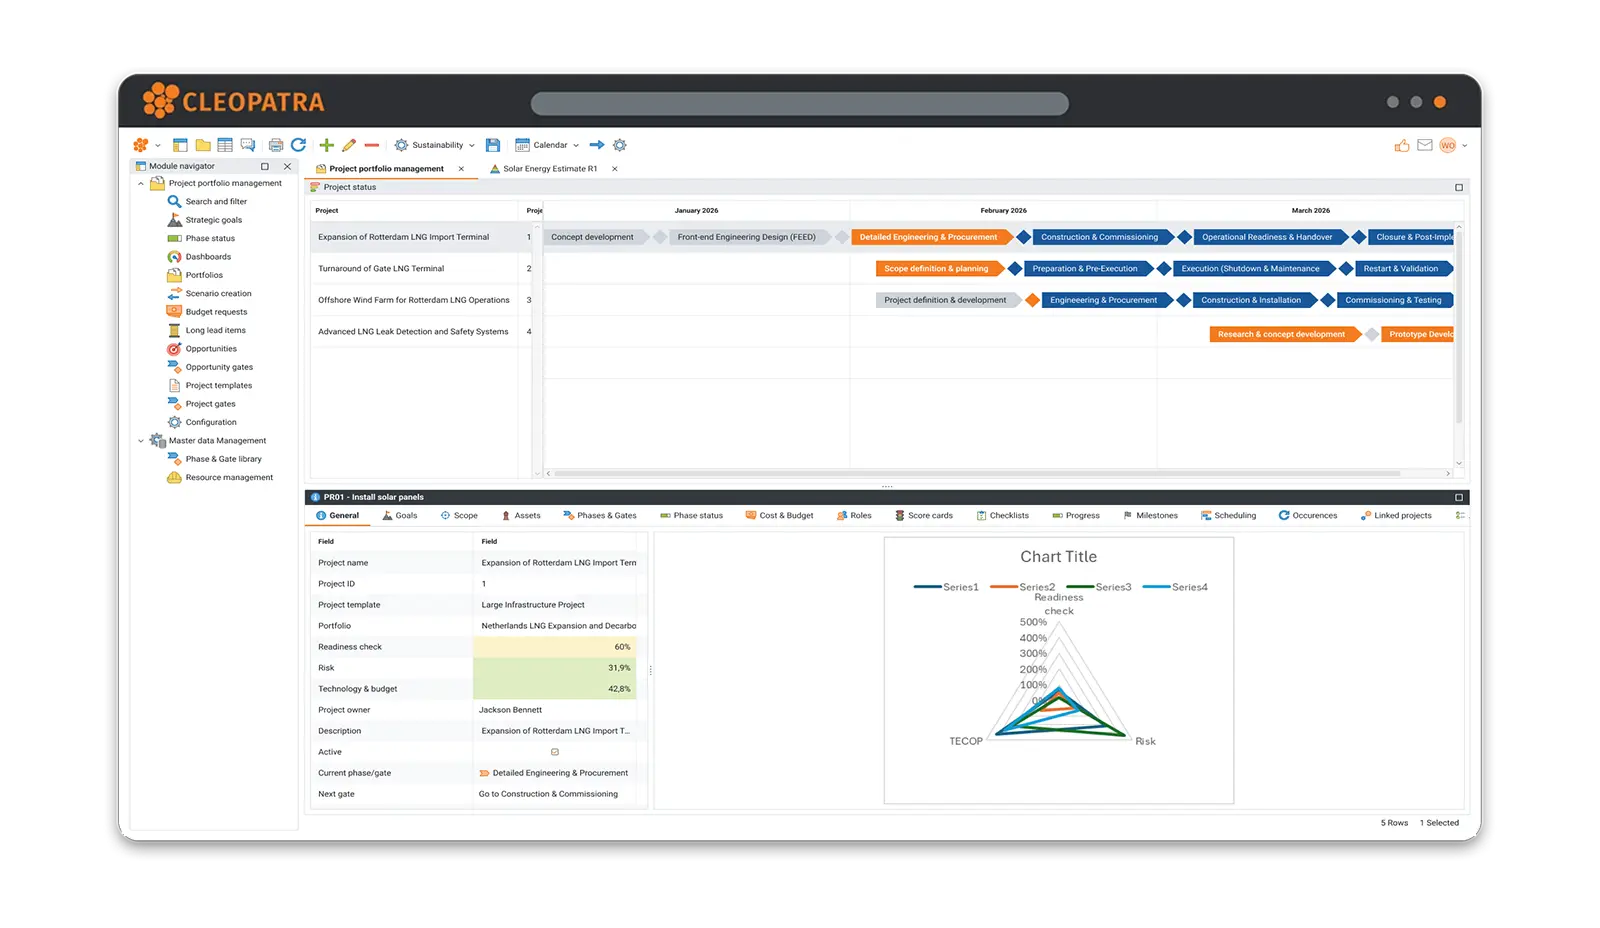Click the blue floppy disk save icon

[x=493, y=145]
